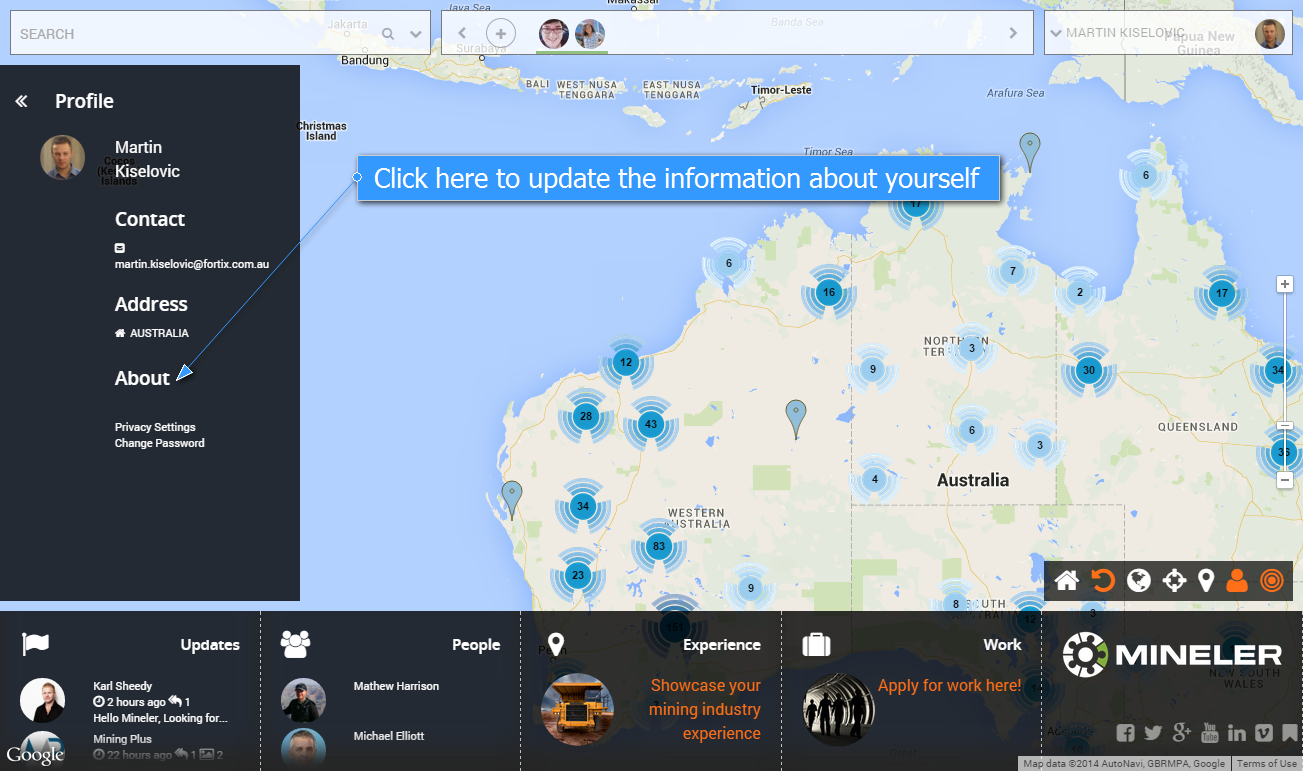Click the search magnifier icon
The height and width of the screenshot is (771, 1303).
[388, 34]
